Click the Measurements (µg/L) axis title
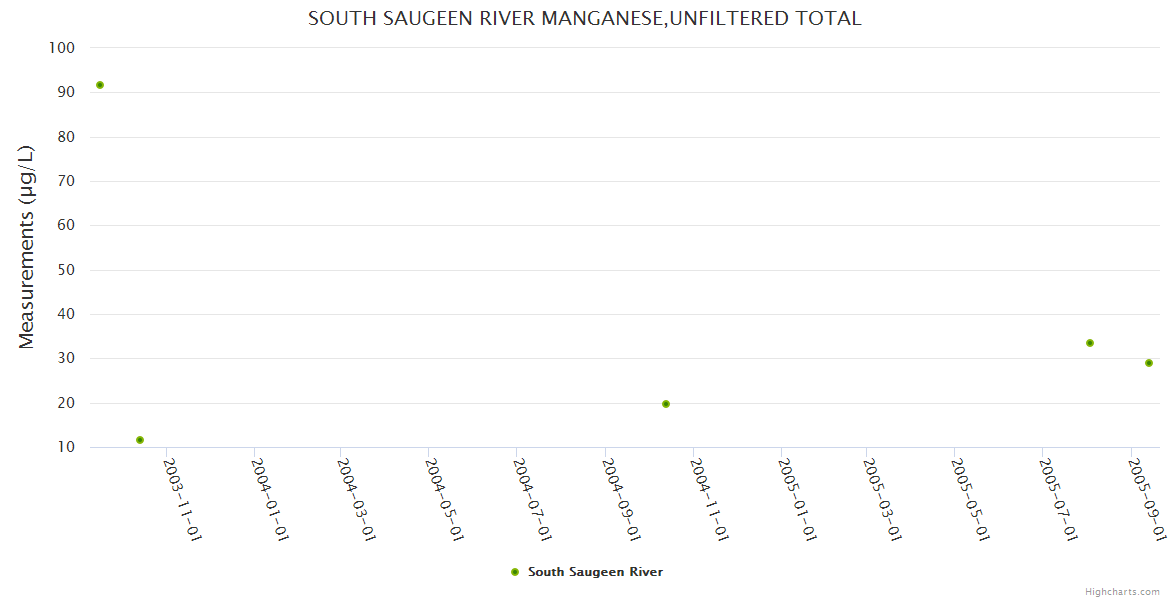Viewport: 1170px width, 600px height. click(27, 247)
